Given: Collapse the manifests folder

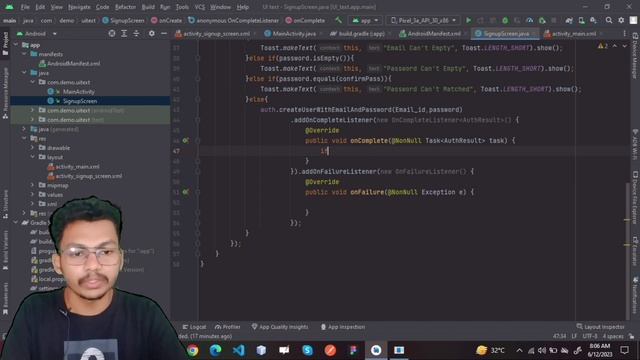Looking at the screenshot, I should coord(24,54).
